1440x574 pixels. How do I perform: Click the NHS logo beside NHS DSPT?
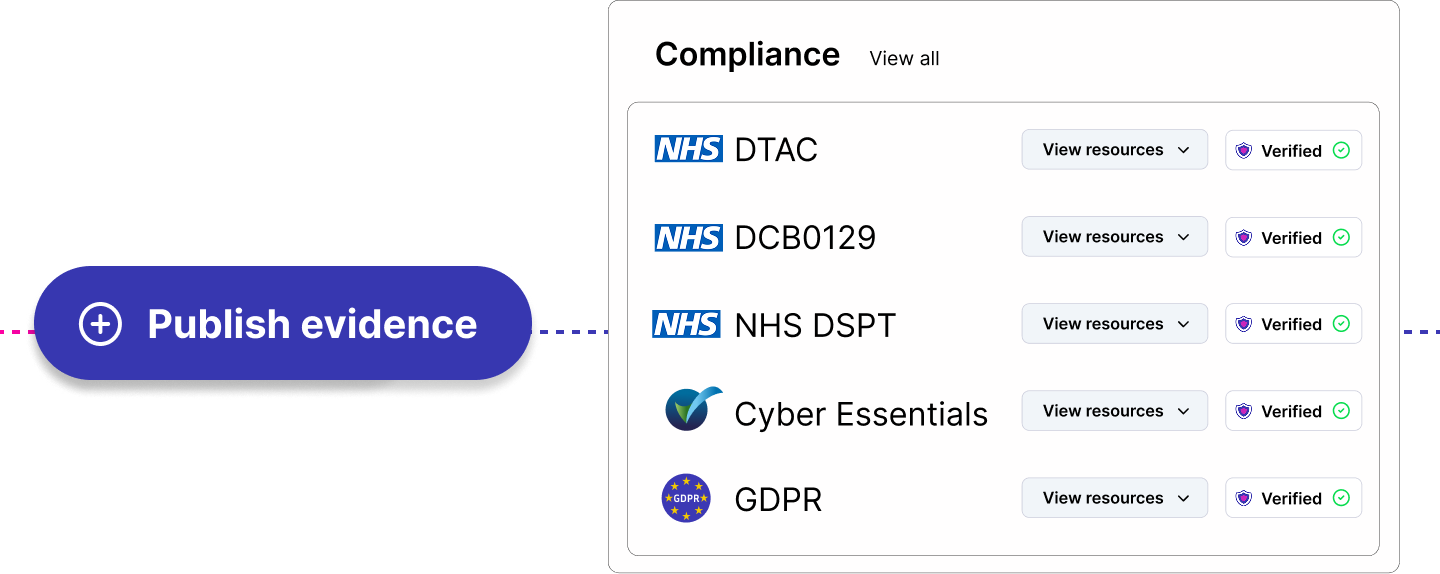tap(686, 324)
